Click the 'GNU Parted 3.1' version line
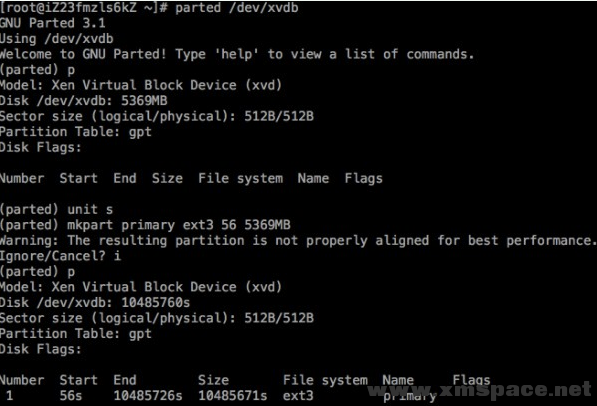 (x=53, y=23)
